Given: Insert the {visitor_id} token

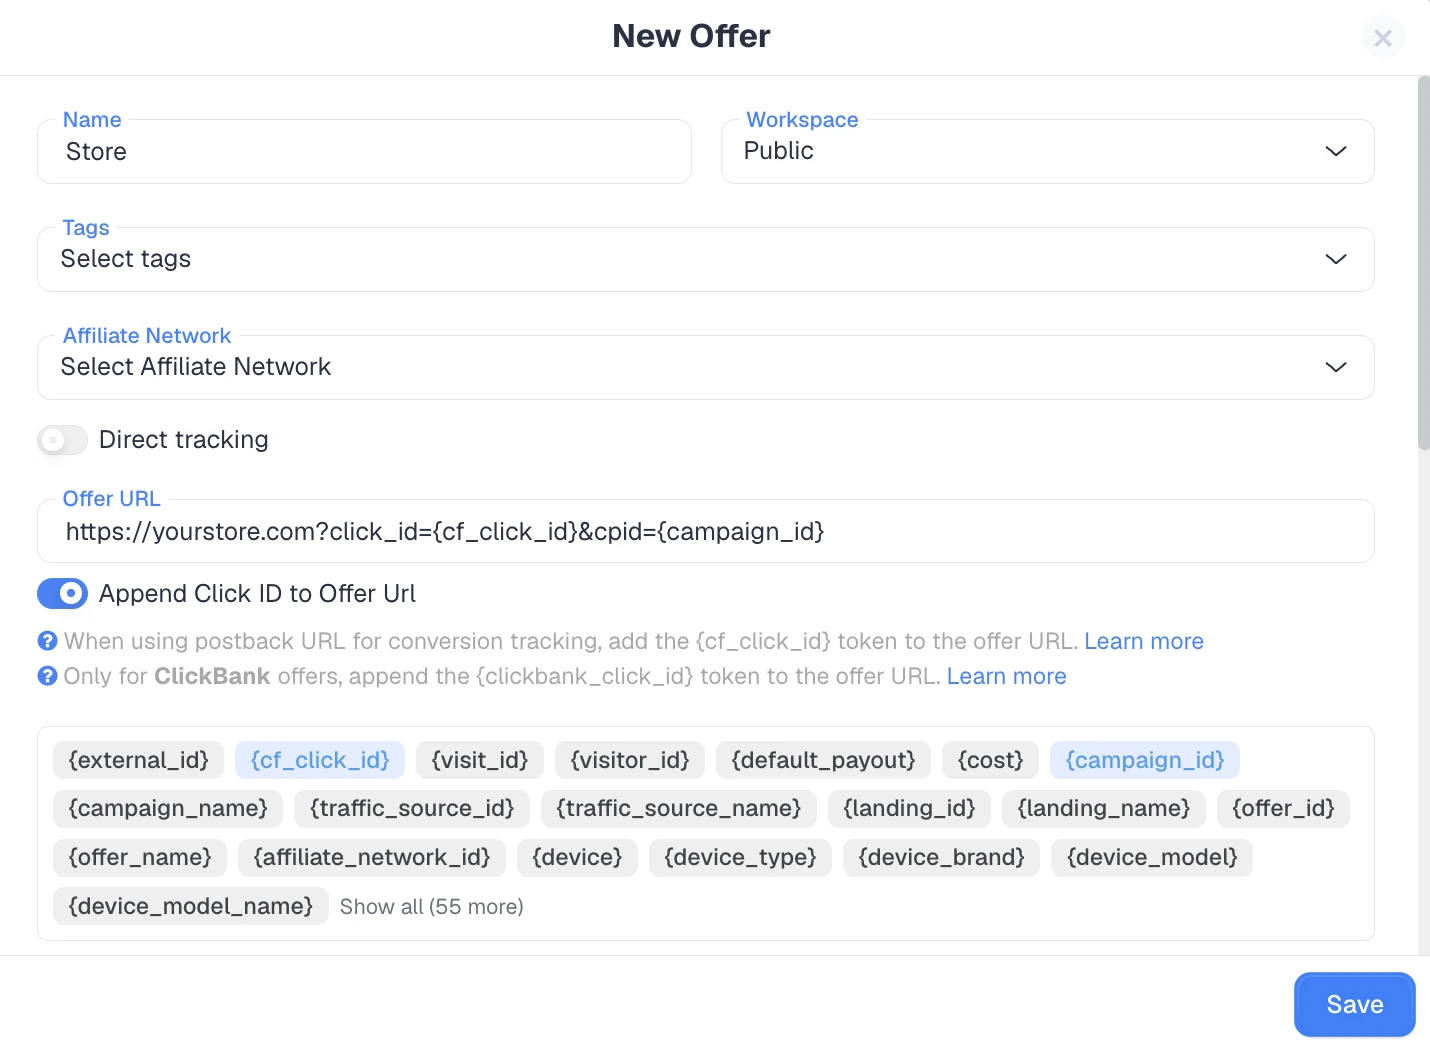Looking at the screenshot, I should pos(630,760).
